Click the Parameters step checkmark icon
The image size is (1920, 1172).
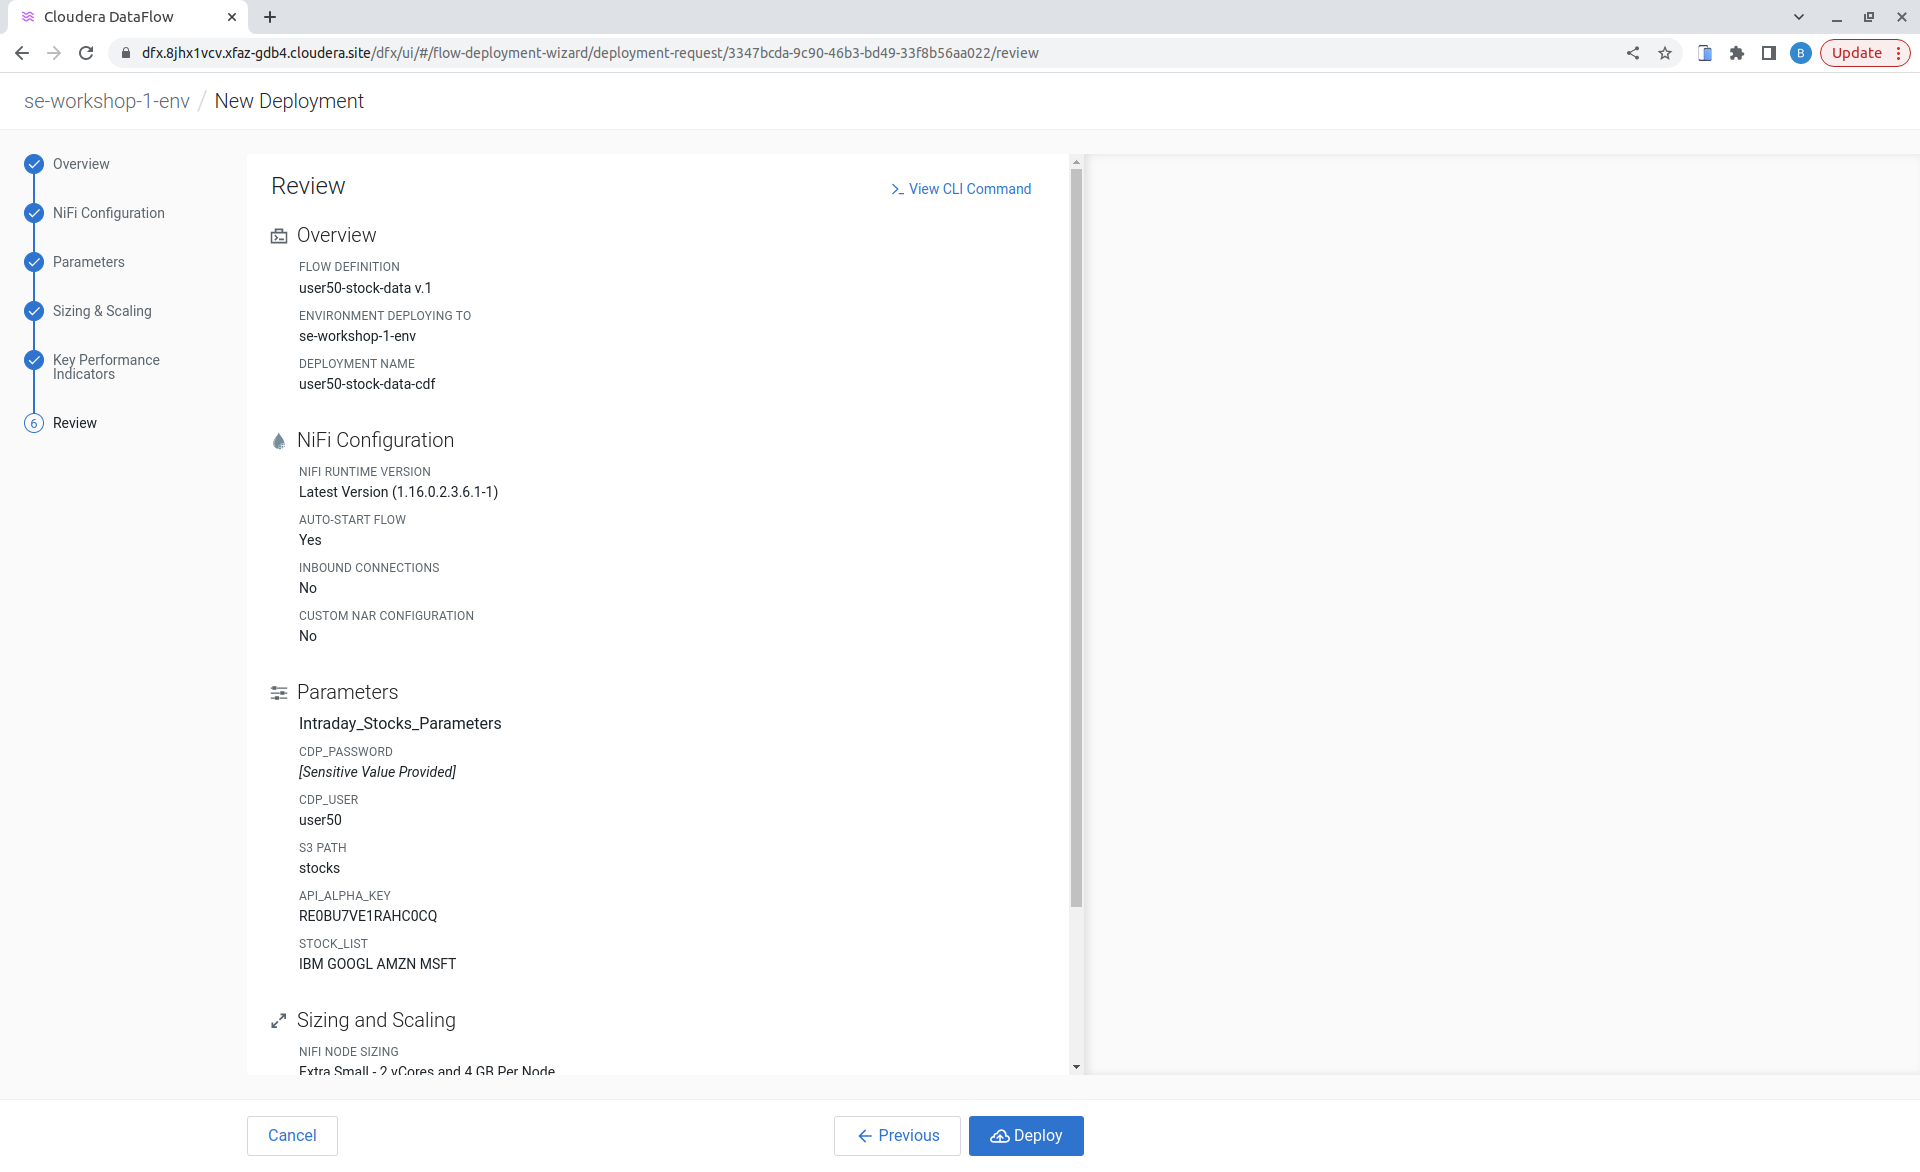pyautogui.click(x=34, y=262)
